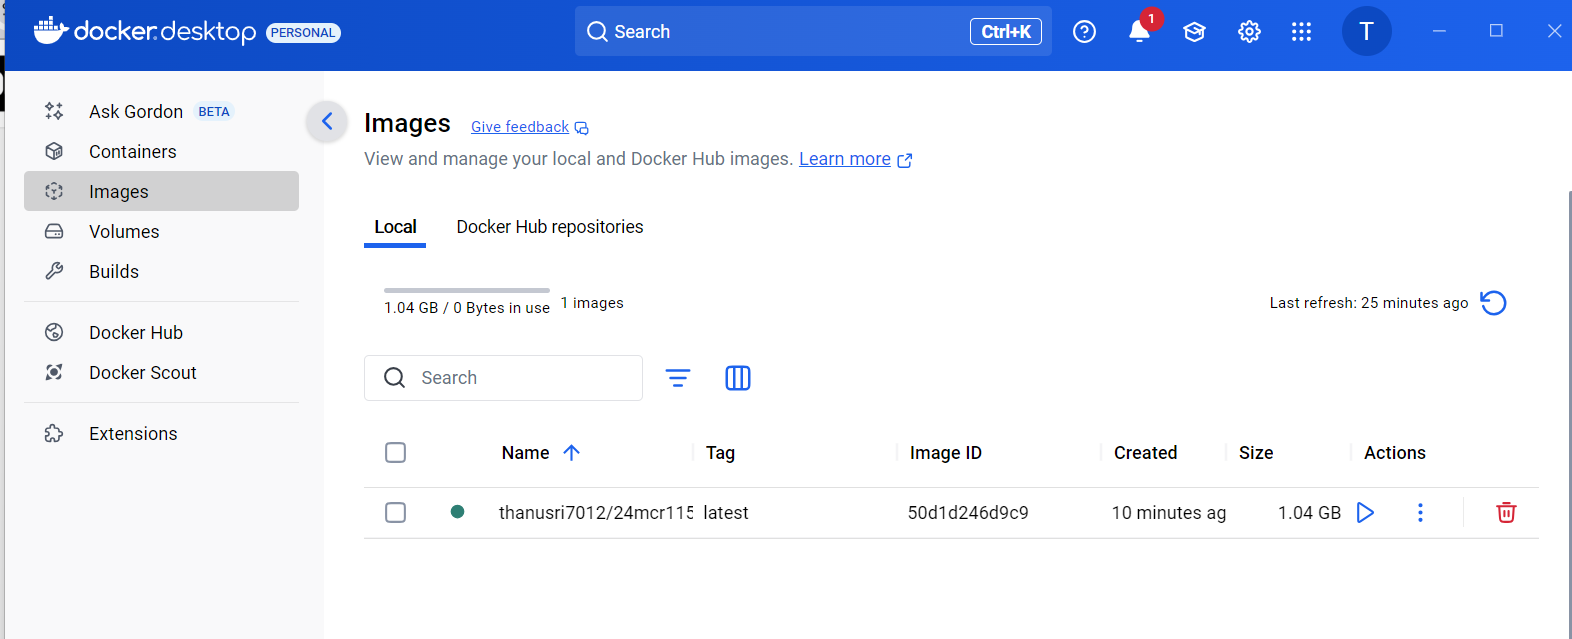Focus the top Search bar
This screenshot has width=1572, height=639.
pyautogui.click(x=813, y=31)
